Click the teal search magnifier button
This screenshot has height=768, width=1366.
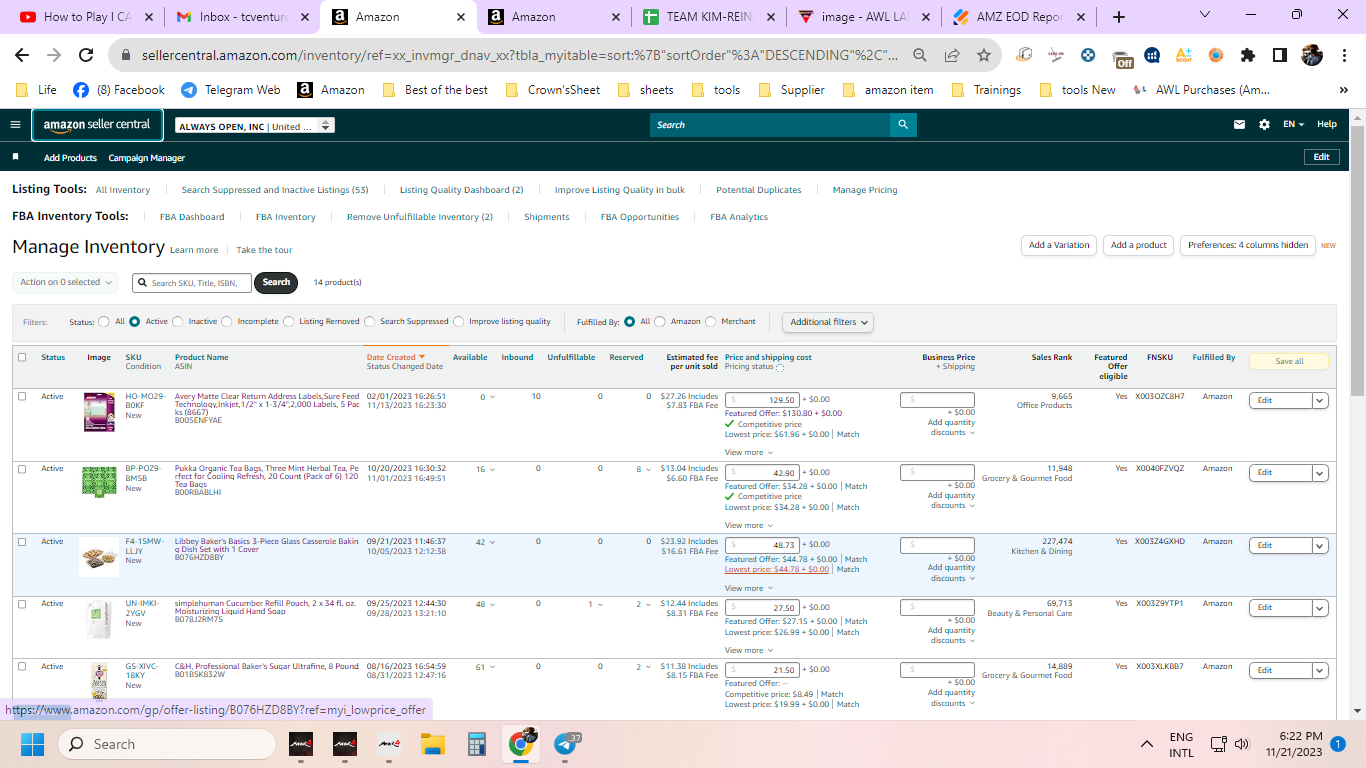click(903, 125)
